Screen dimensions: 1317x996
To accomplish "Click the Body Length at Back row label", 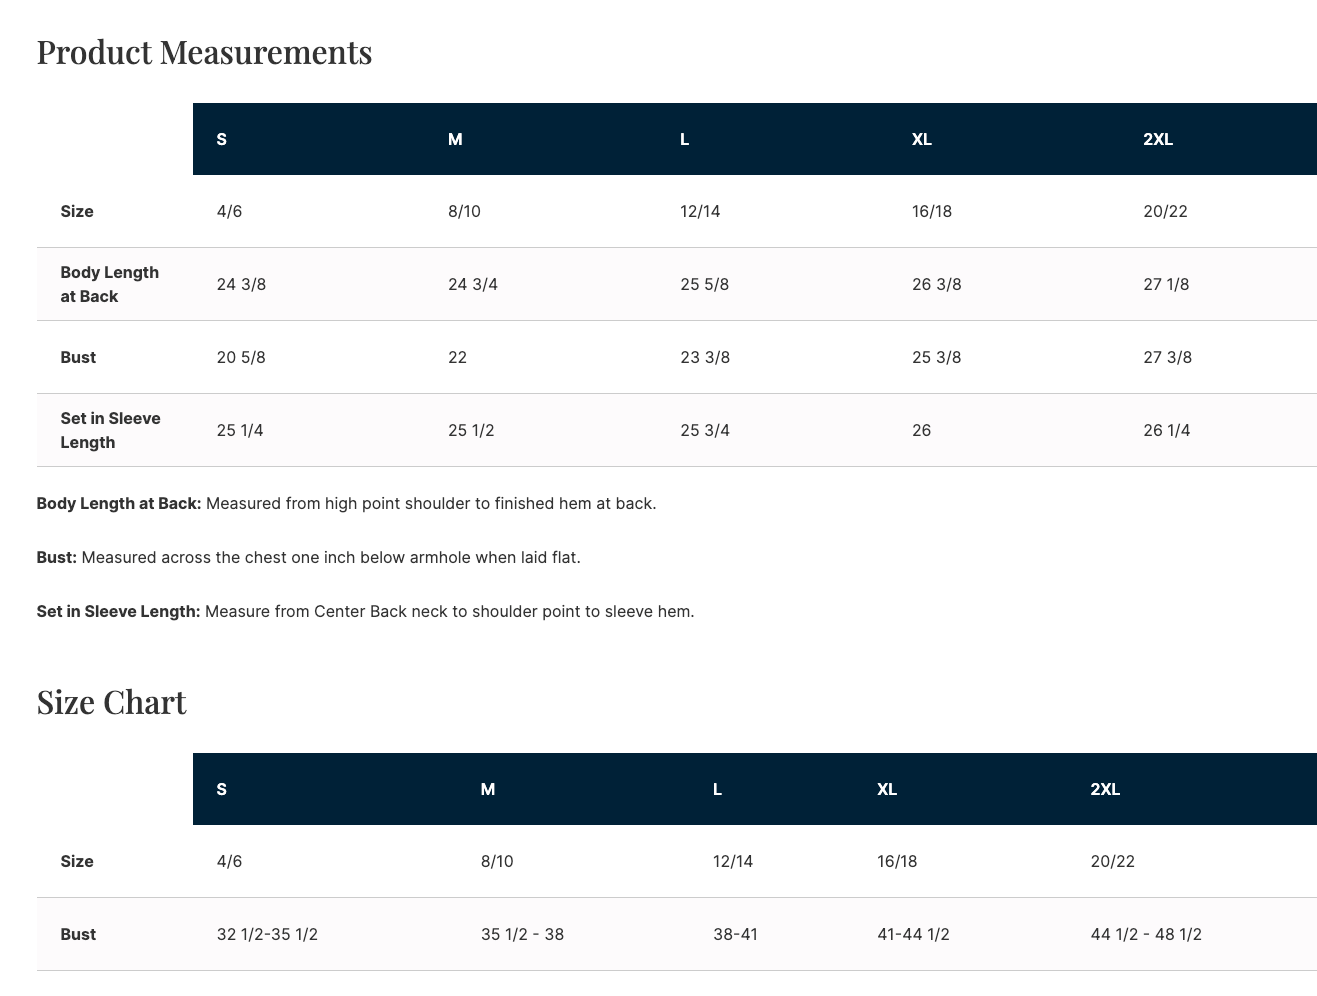I will click(x=109, y=284).
